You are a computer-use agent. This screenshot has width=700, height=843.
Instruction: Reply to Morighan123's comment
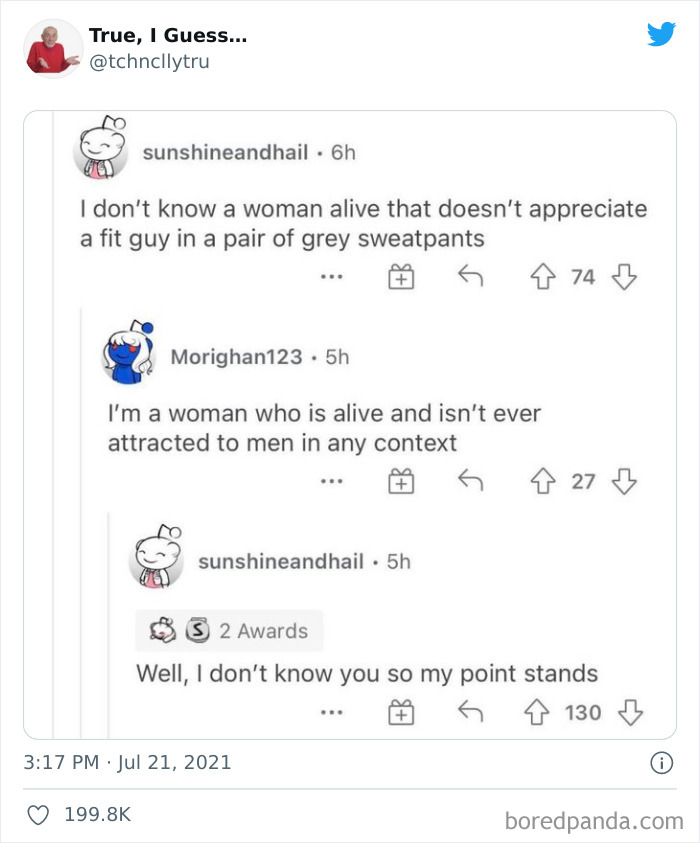point(471,482)
